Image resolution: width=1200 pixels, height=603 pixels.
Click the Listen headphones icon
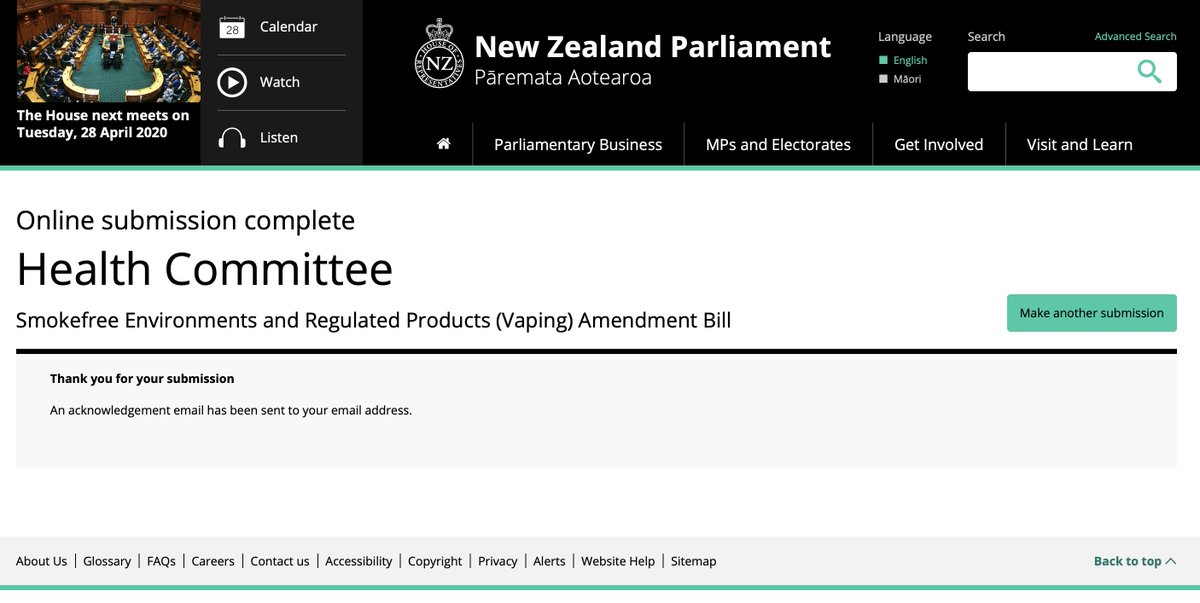coord(232,138)
